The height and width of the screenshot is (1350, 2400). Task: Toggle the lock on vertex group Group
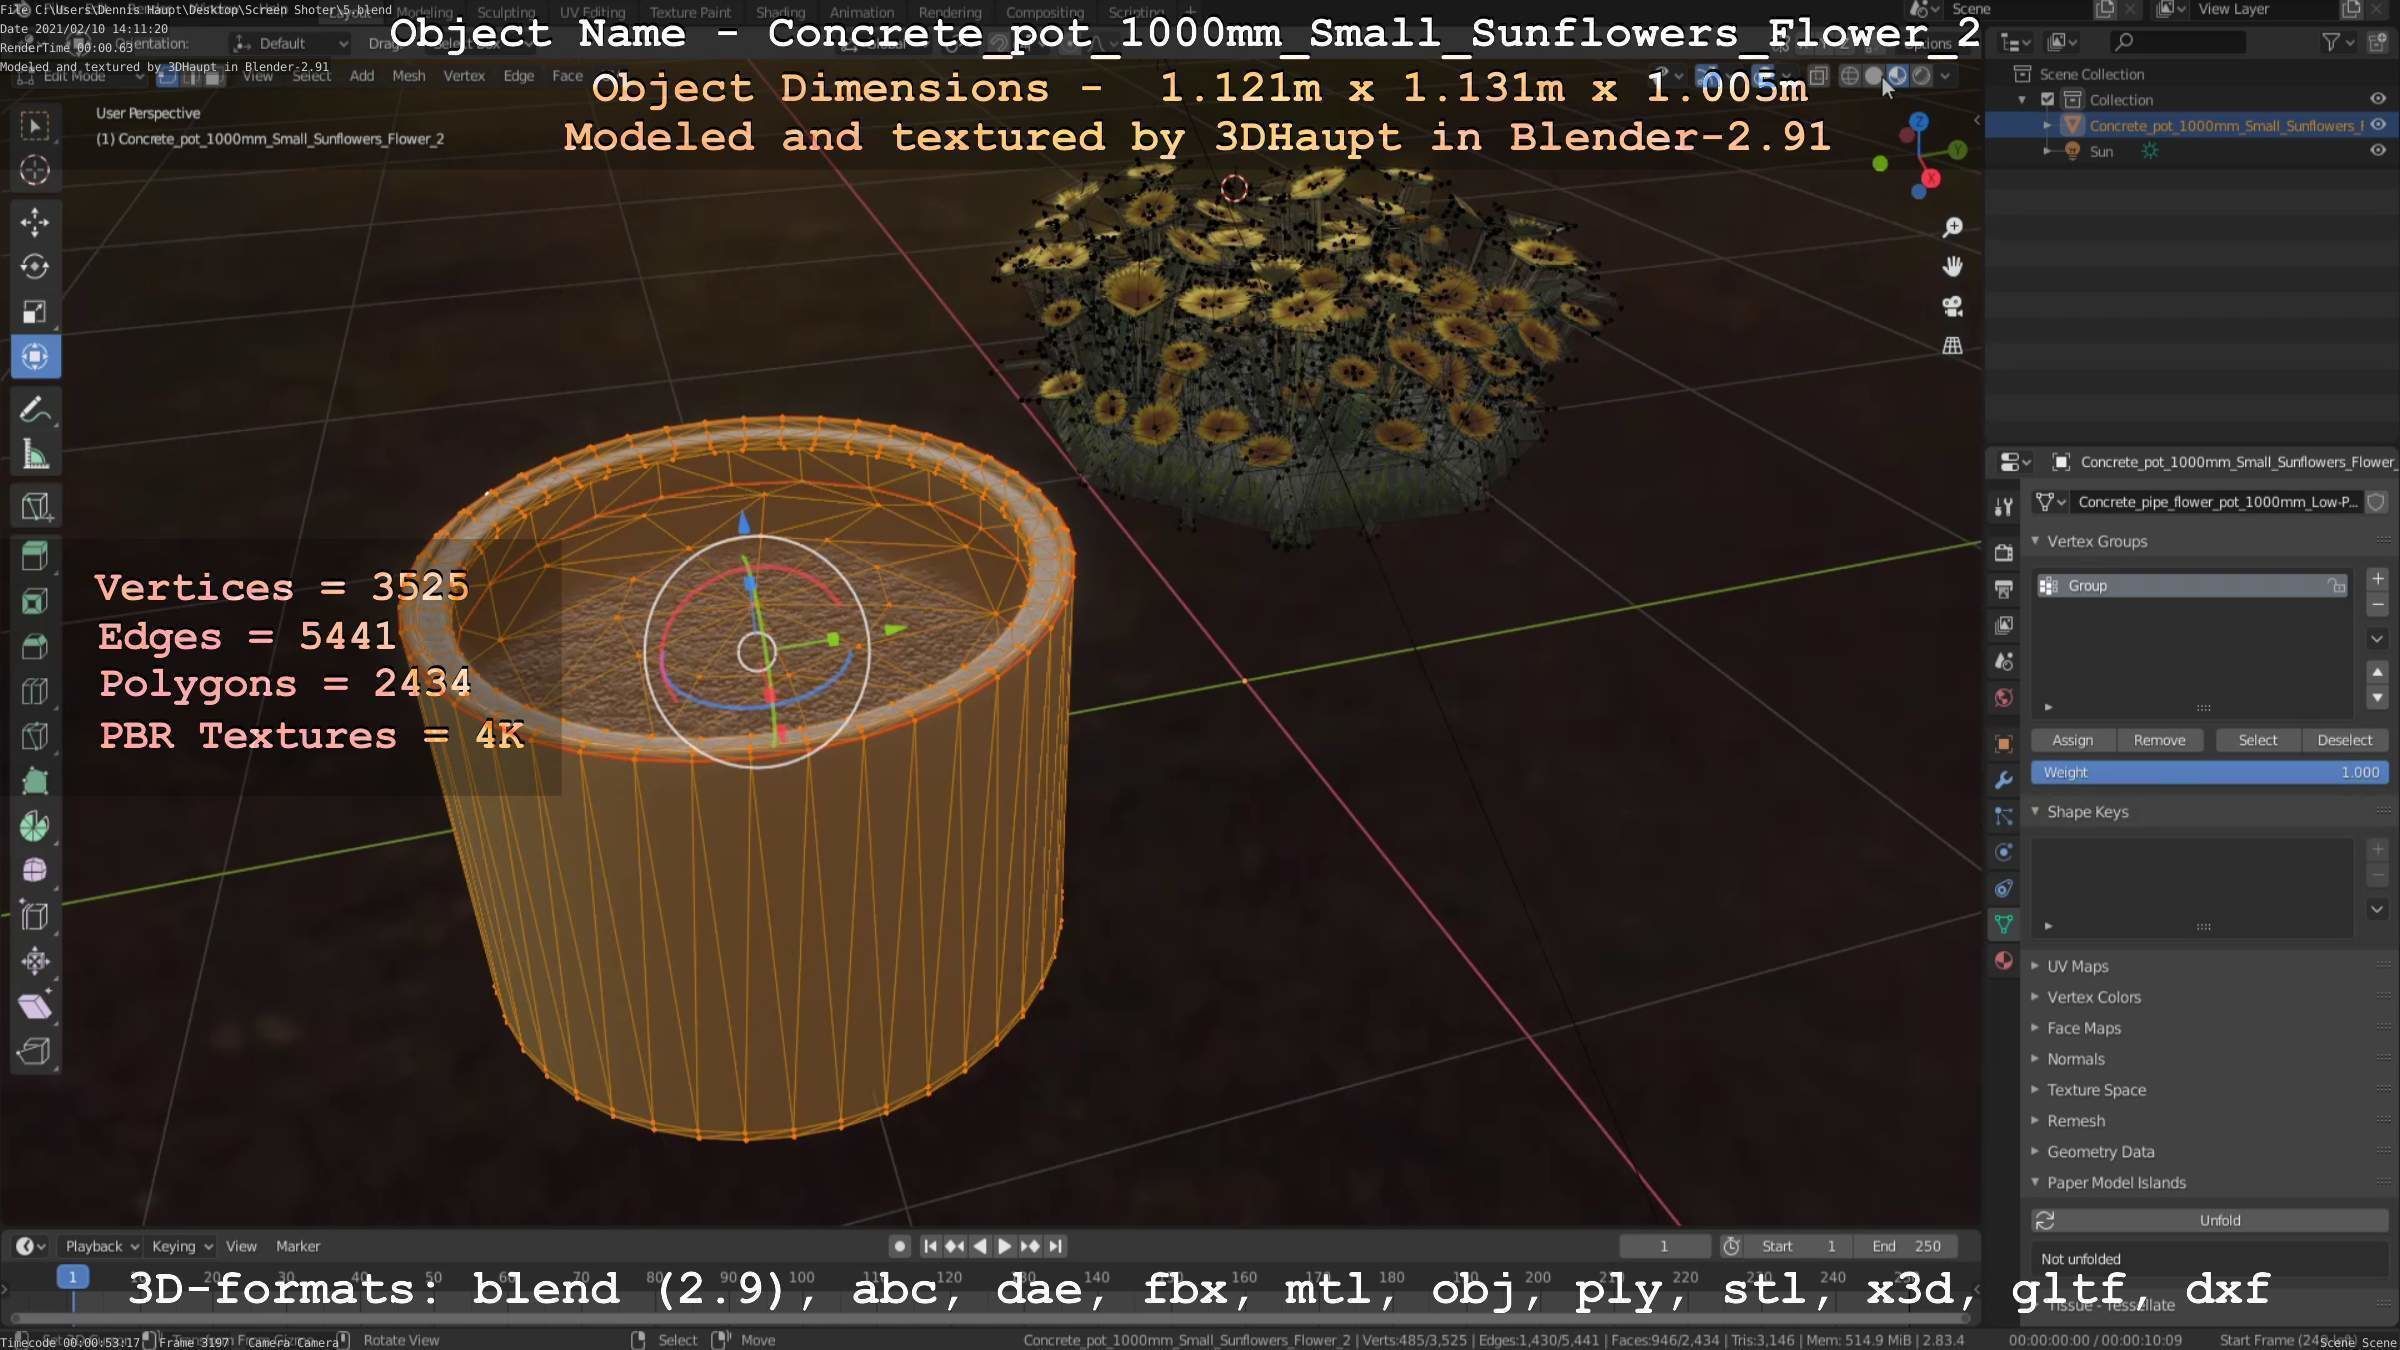click(x=2336, y=586)
